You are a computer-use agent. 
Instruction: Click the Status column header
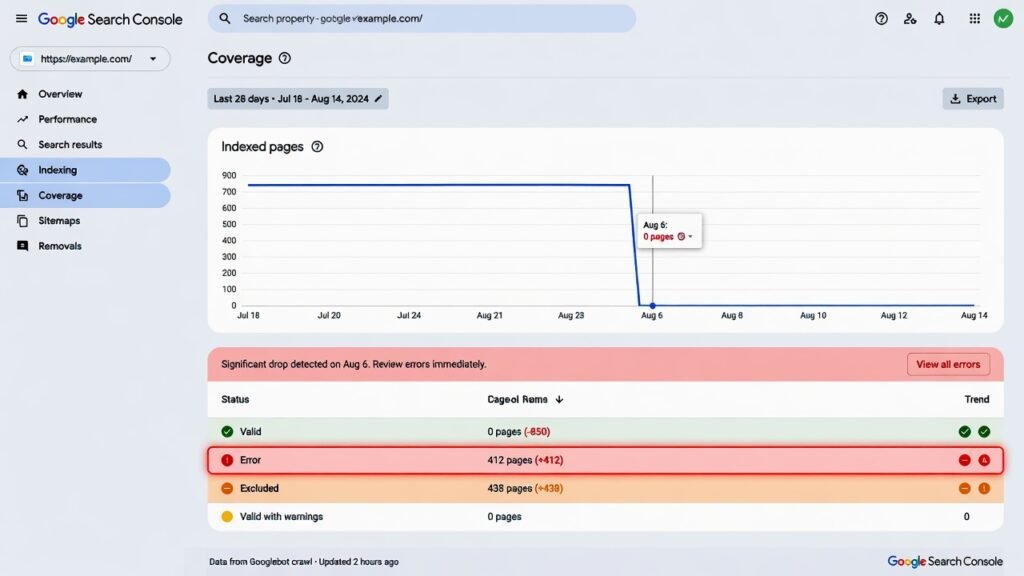coord(235,400)
